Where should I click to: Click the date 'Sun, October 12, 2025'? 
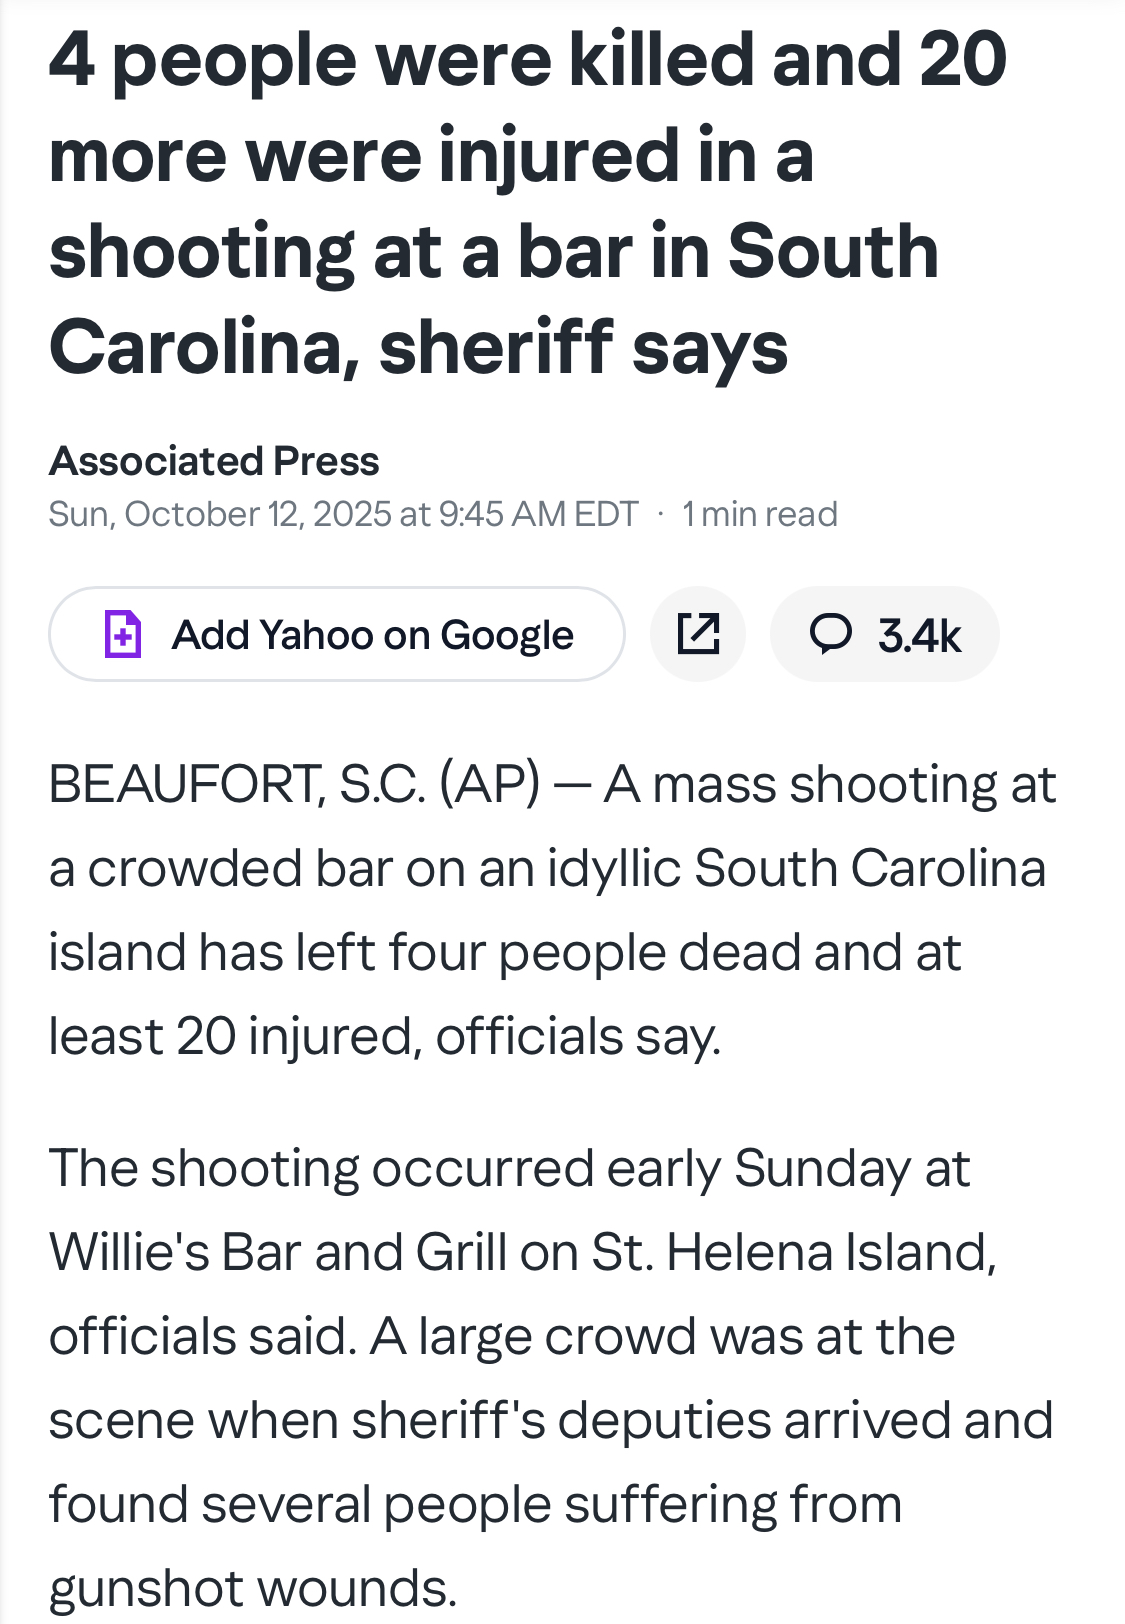coord(220,514)
